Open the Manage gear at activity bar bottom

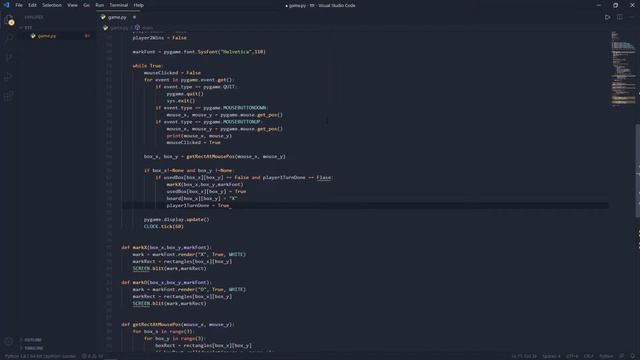[x=9, y=341]
